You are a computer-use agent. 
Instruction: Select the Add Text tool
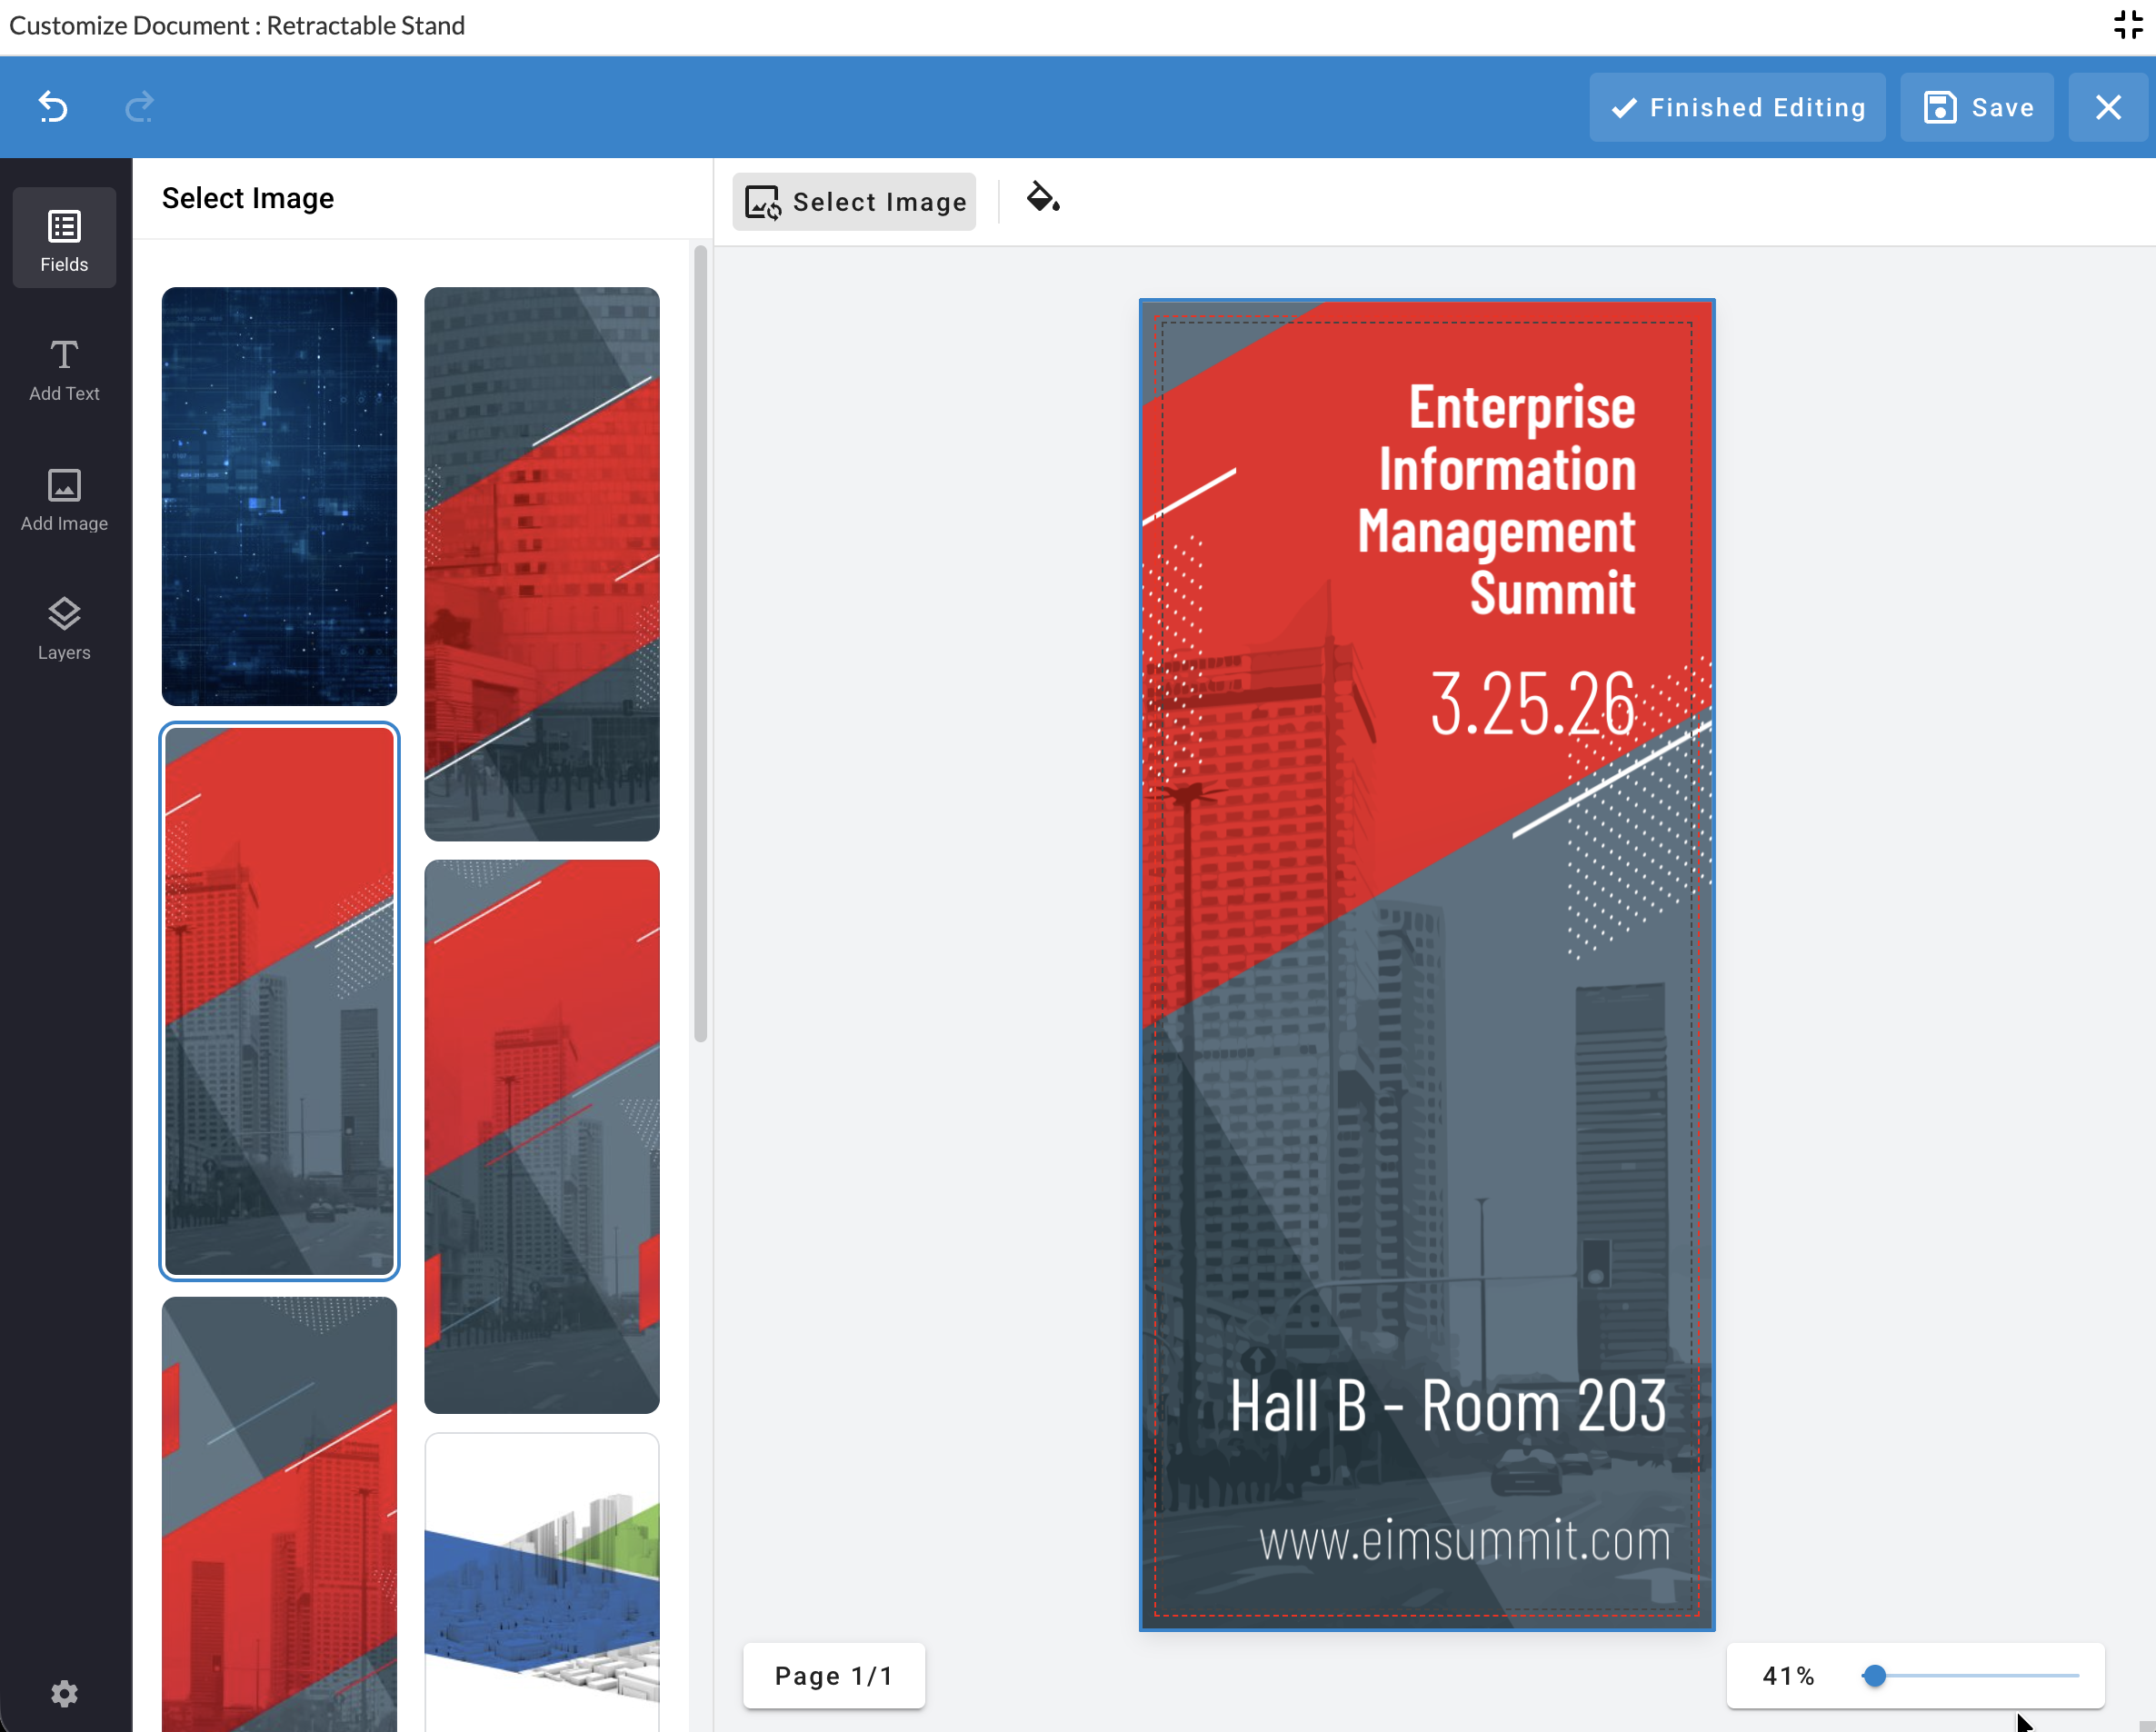tap(64, 369)
